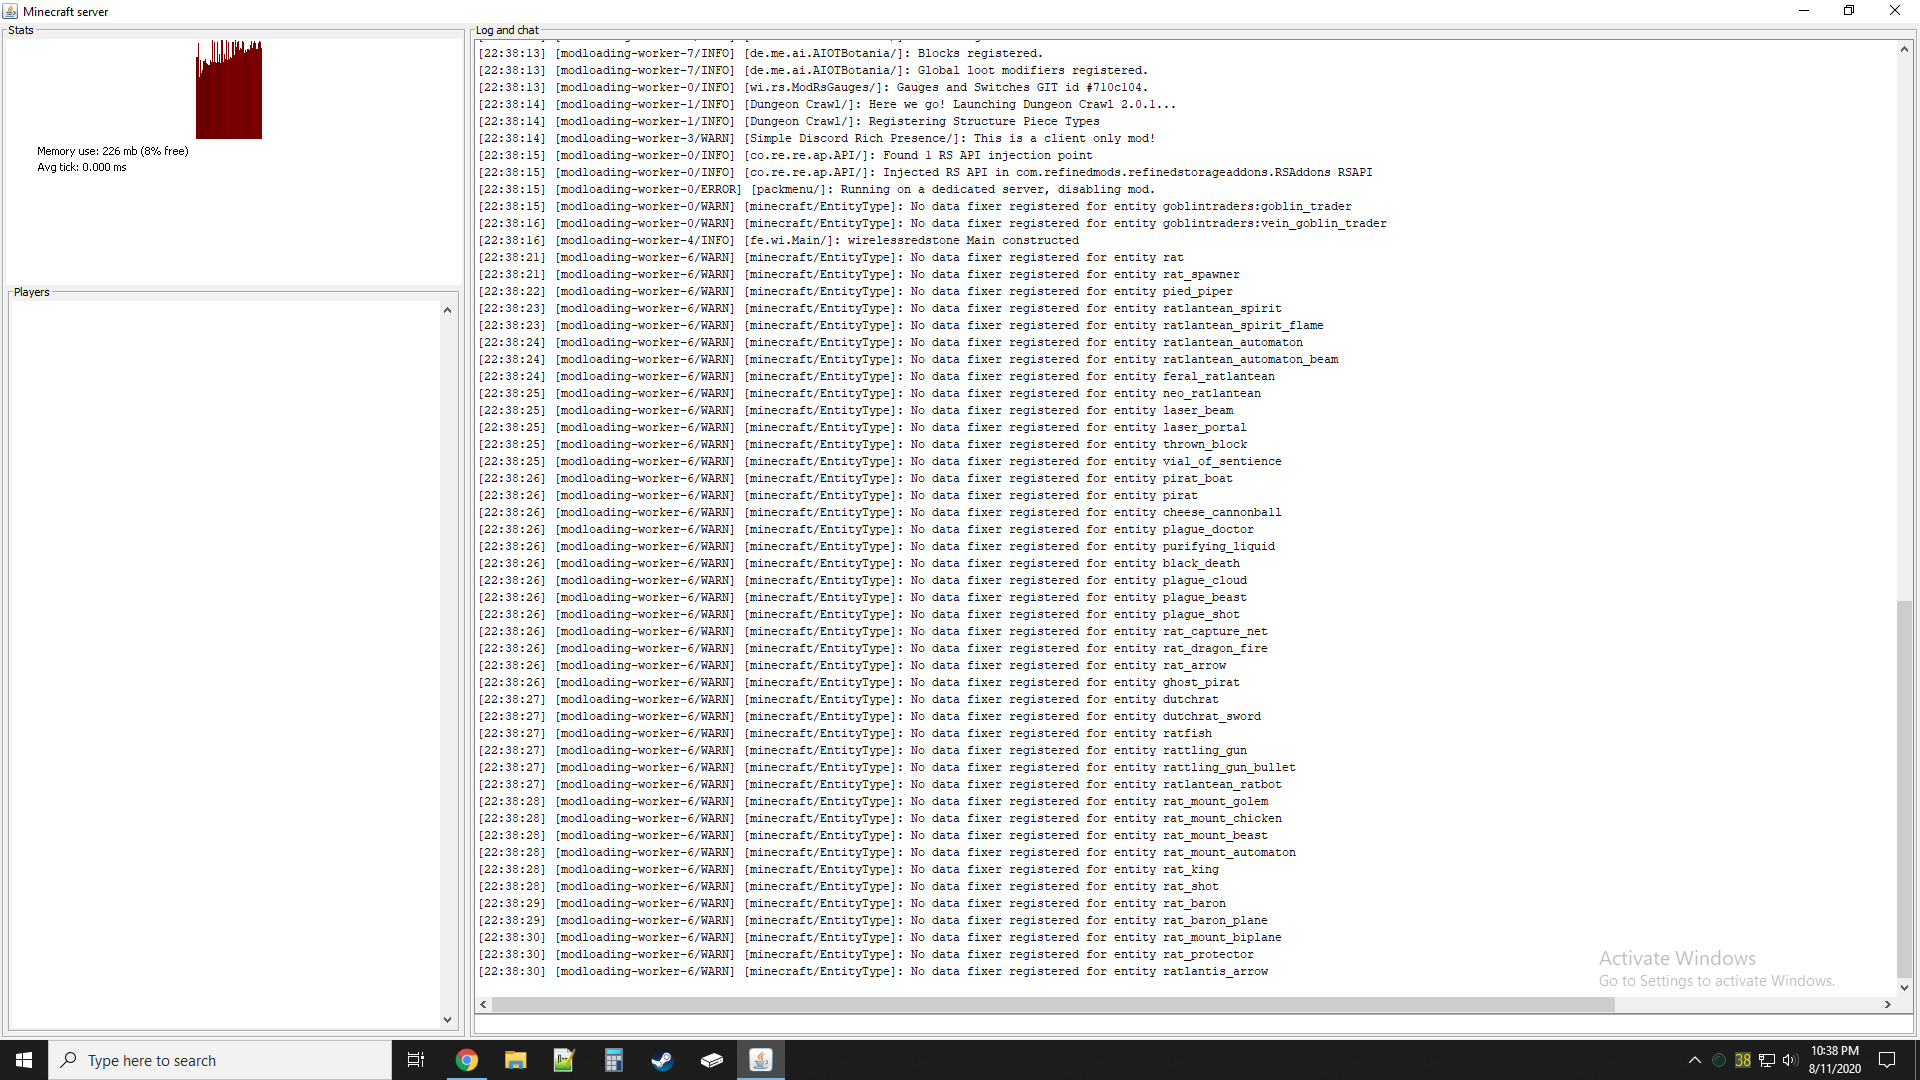The image size is (1920, 1080).
Task: Open the white box app taskbar icon
Action: pyautogui.click(x=711, y=1060)
